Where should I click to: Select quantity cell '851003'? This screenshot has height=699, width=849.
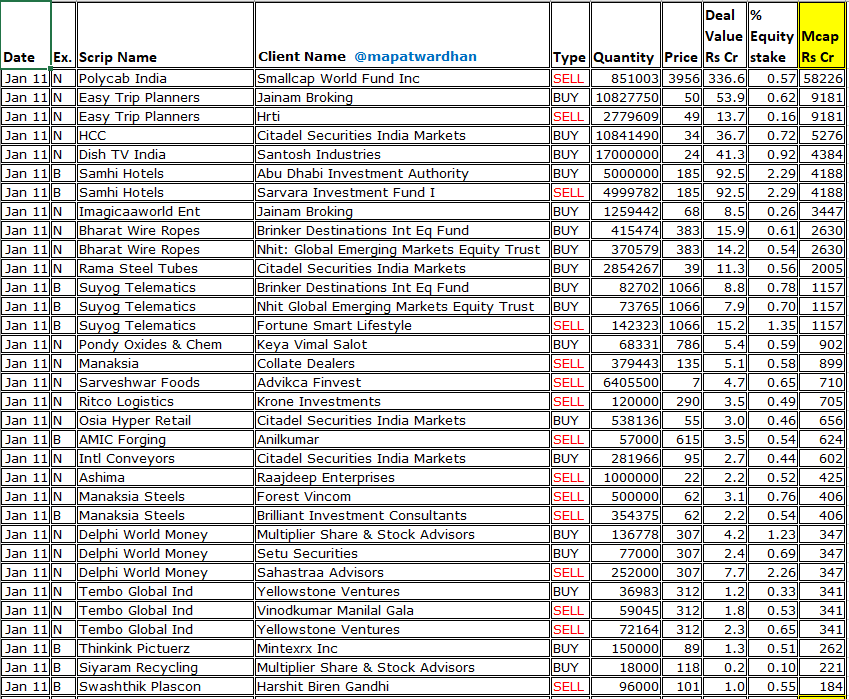tap(625, 79)
